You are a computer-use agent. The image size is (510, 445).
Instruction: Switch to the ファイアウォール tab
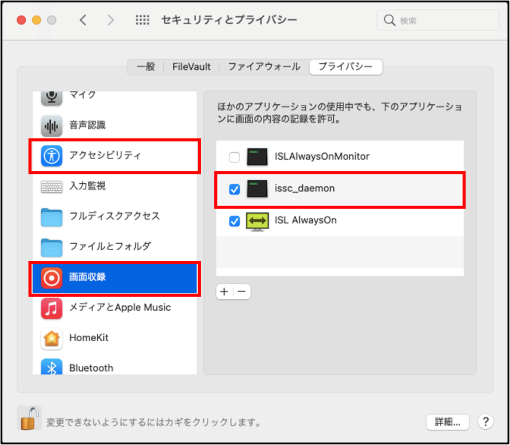pyautogui.click(x=264, y=67)
